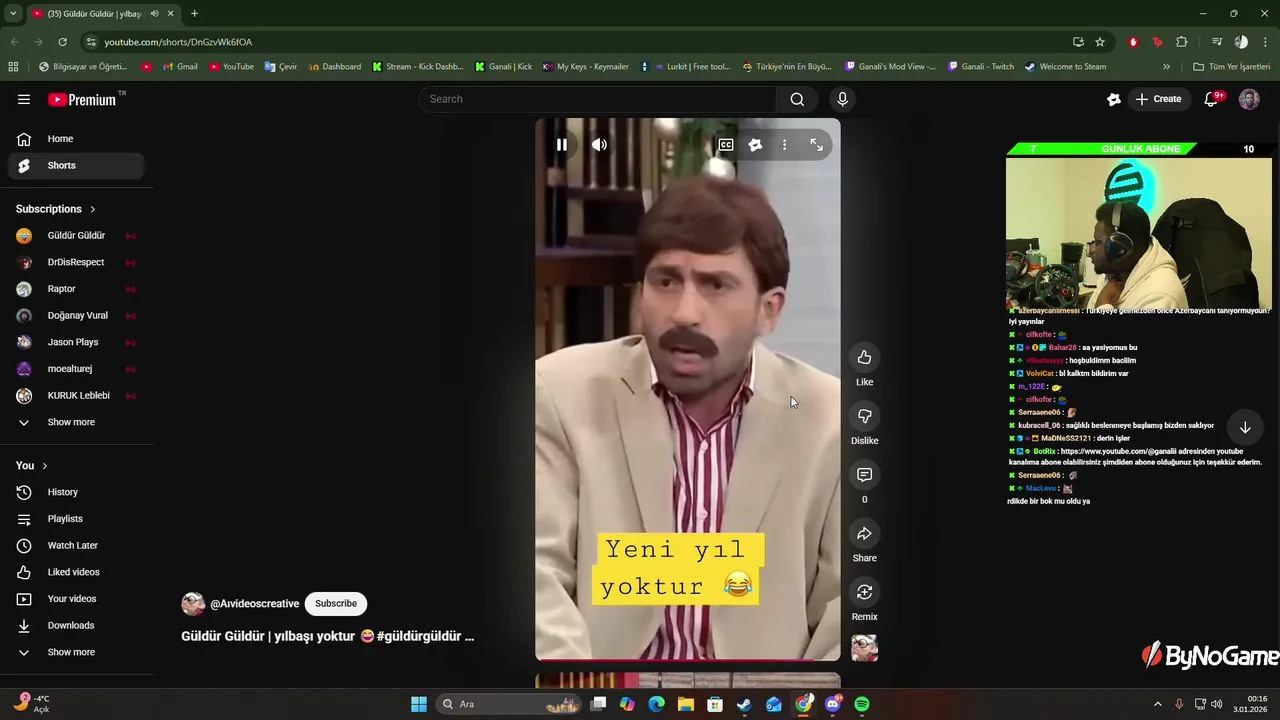
Task: Open the @Arvideoscreative channel avatar
Action: click(193, 604)
